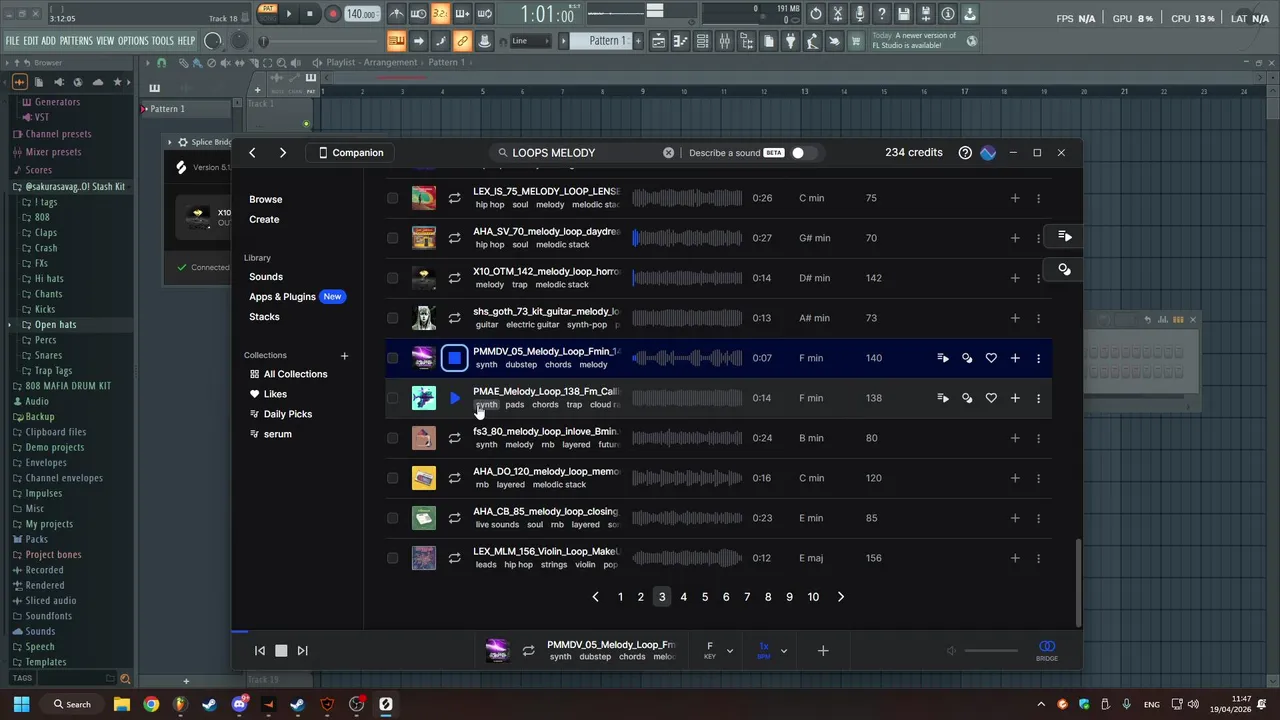Check the PMMDV_05_Melody_Loop row checkbox

(393, 358)
